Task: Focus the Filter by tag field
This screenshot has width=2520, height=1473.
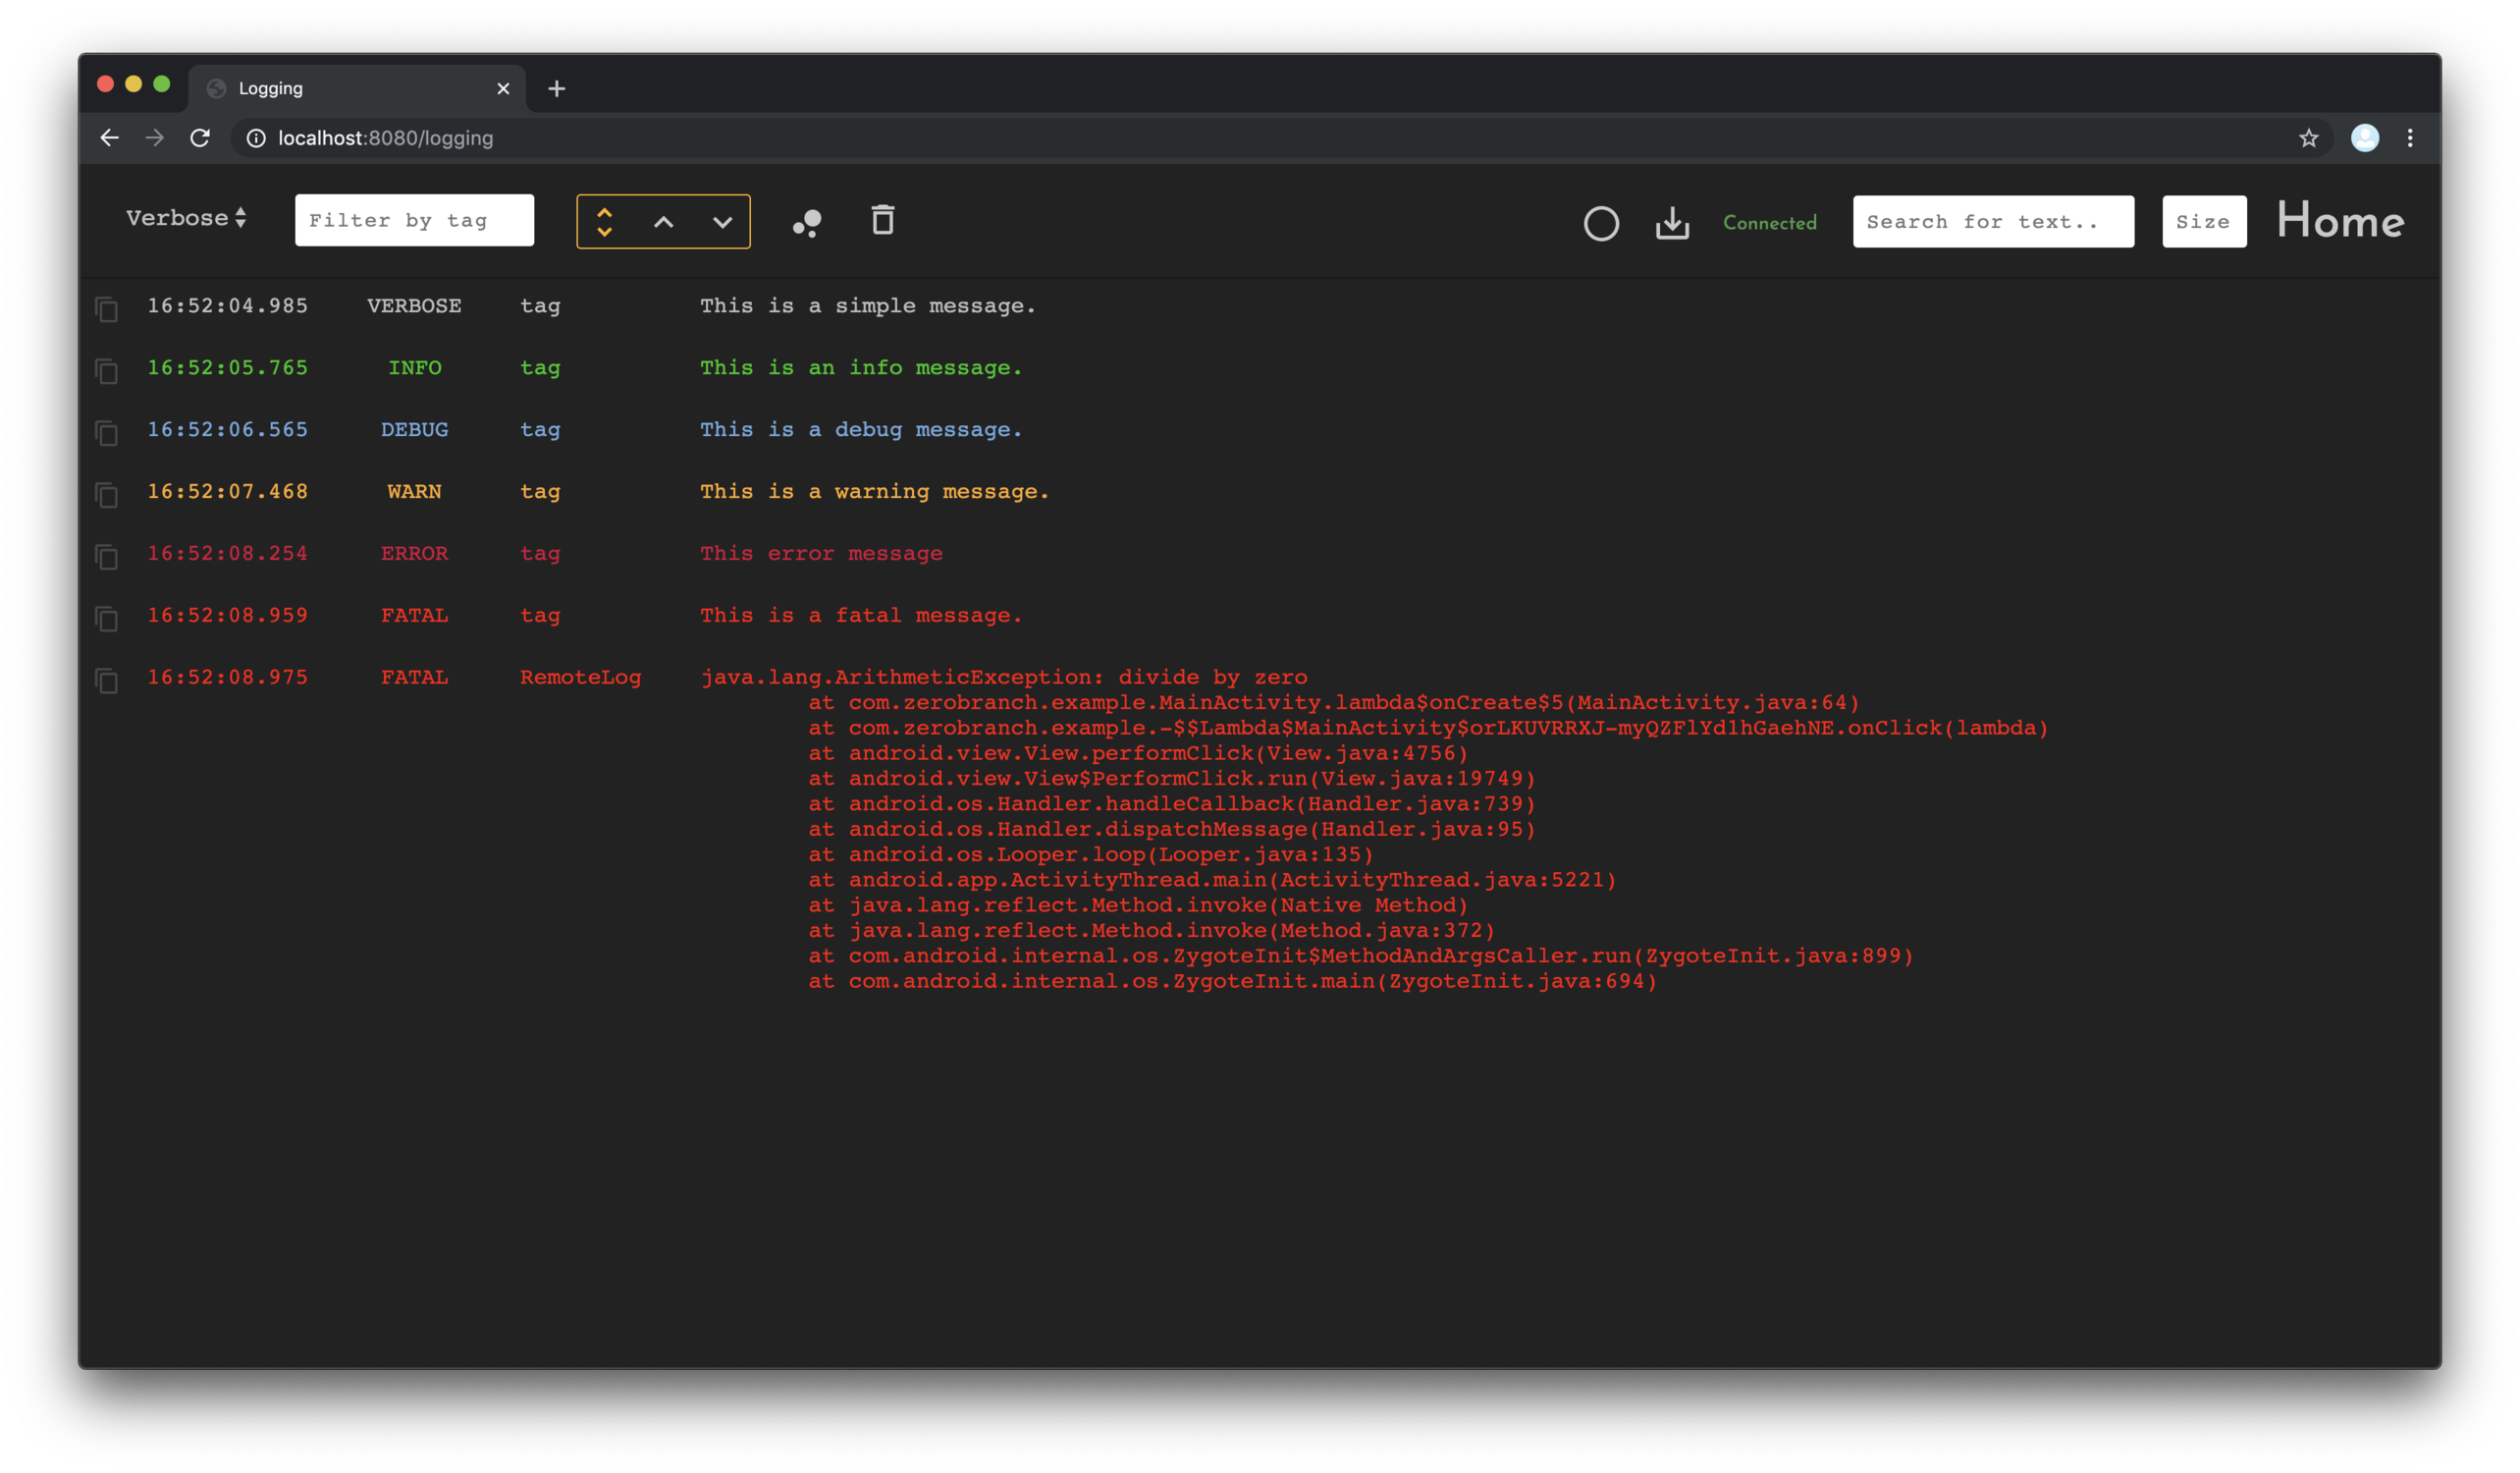Action: tap(414, 220)
